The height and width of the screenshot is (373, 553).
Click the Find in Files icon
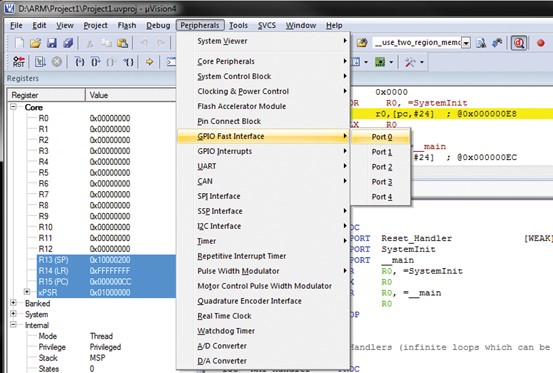click(361, 43)
